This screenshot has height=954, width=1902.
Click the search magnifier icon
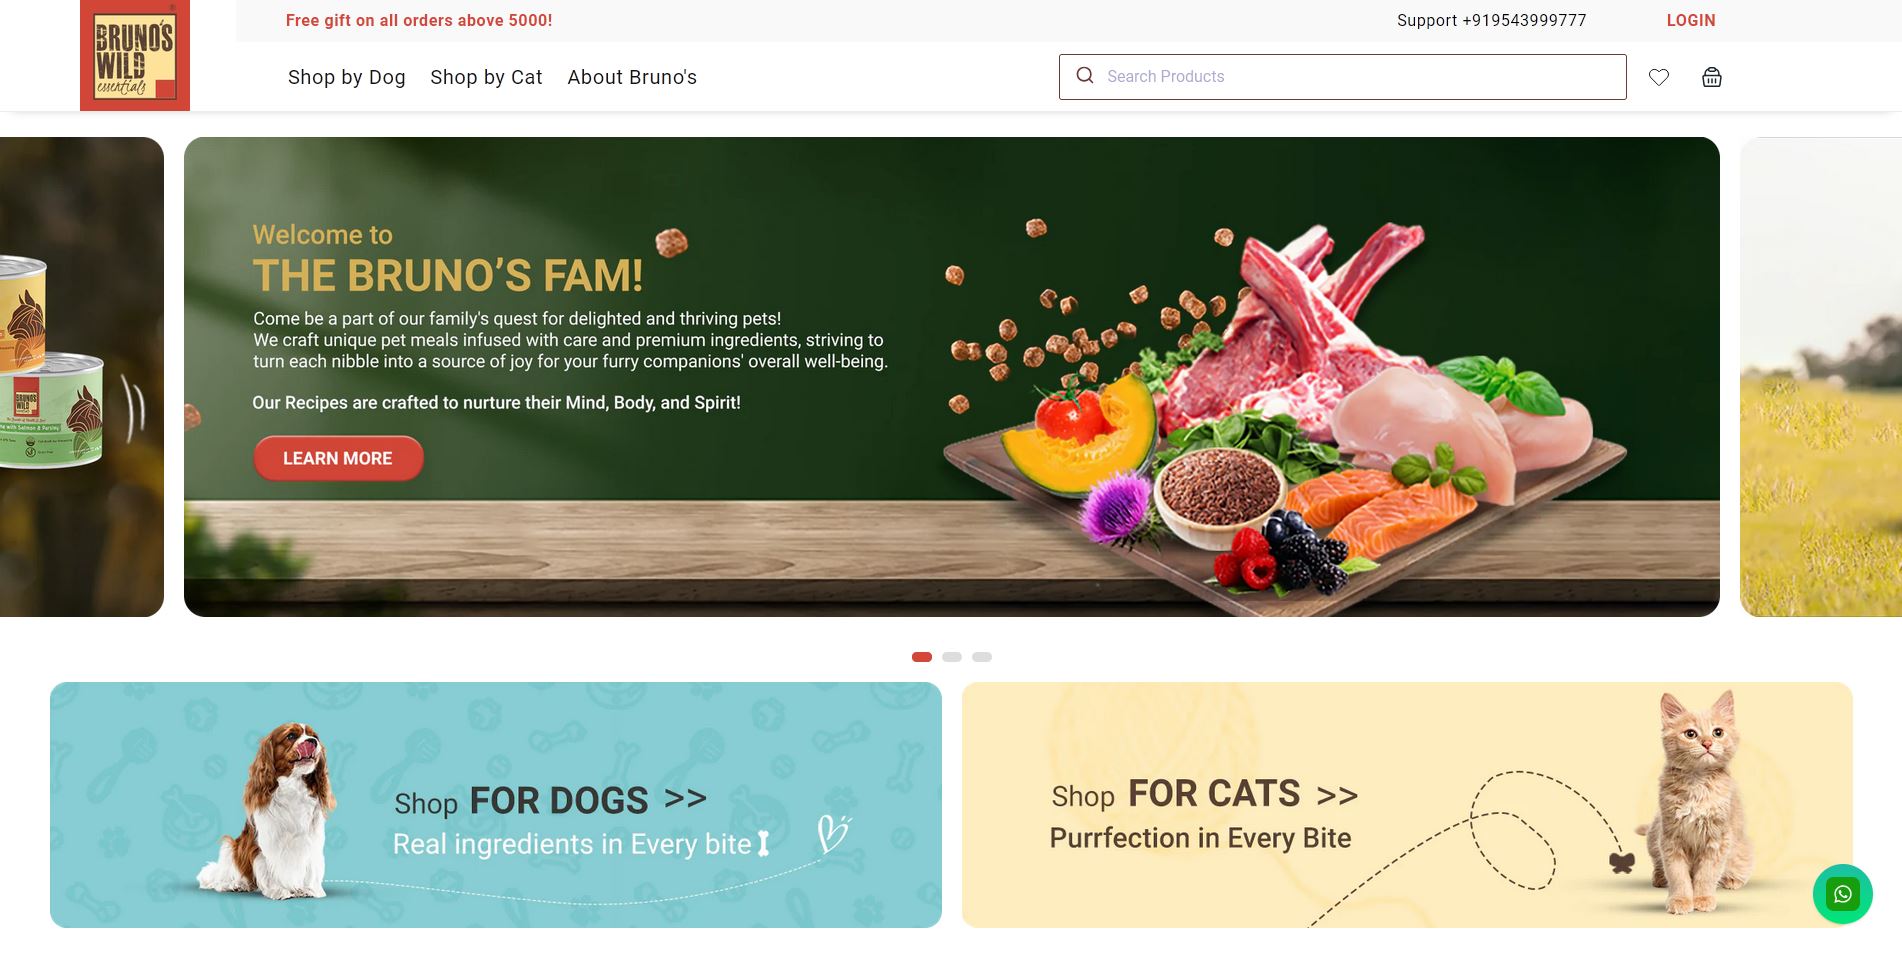(x=1085, y=76)
